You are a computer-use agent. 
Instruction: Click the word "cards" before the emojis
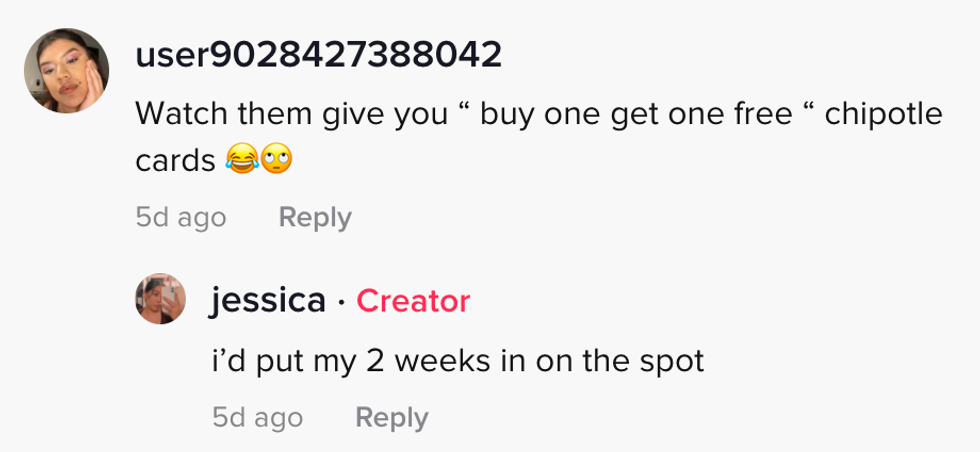pos(175,160)
